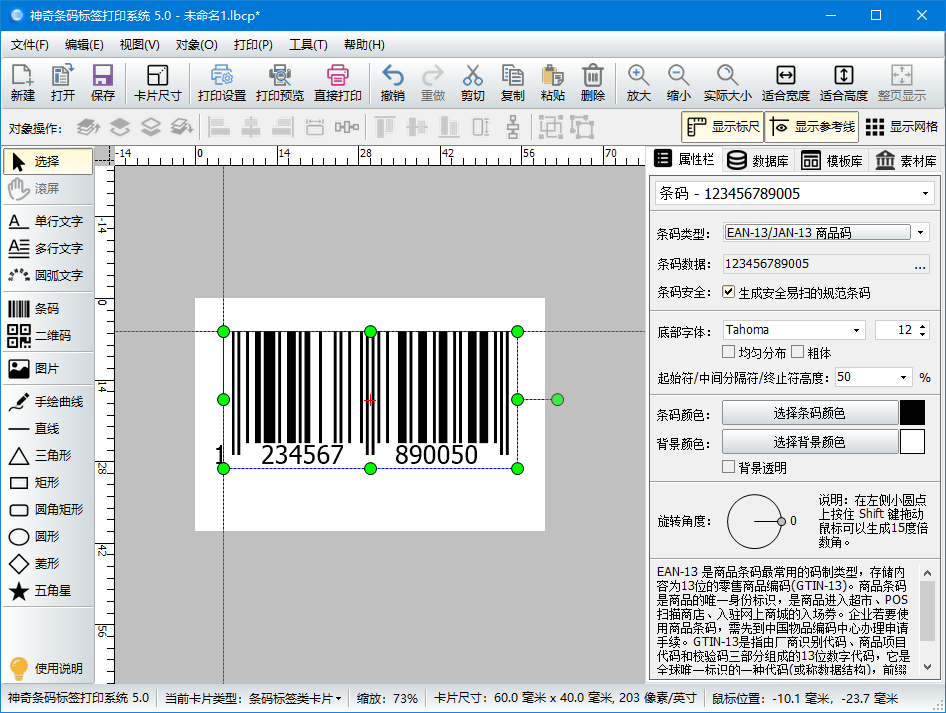Reset to 实际大小 actual size
This screenshot has height=713, width=946.
(x=728, y=83)
